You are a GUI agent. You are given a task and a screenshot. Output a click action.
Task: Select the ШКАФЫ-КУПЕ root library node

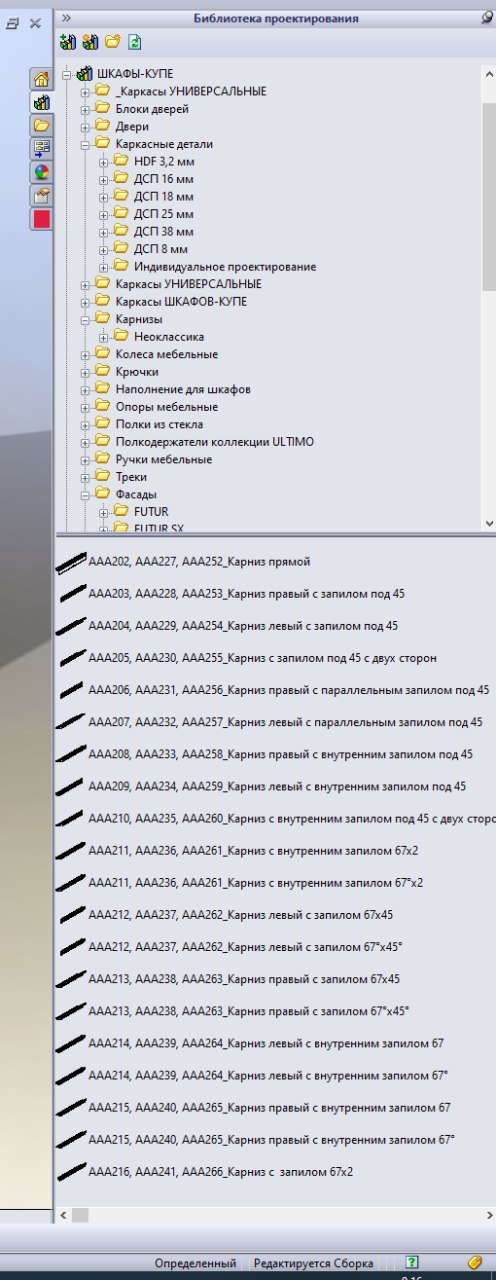tap(136, 74)
